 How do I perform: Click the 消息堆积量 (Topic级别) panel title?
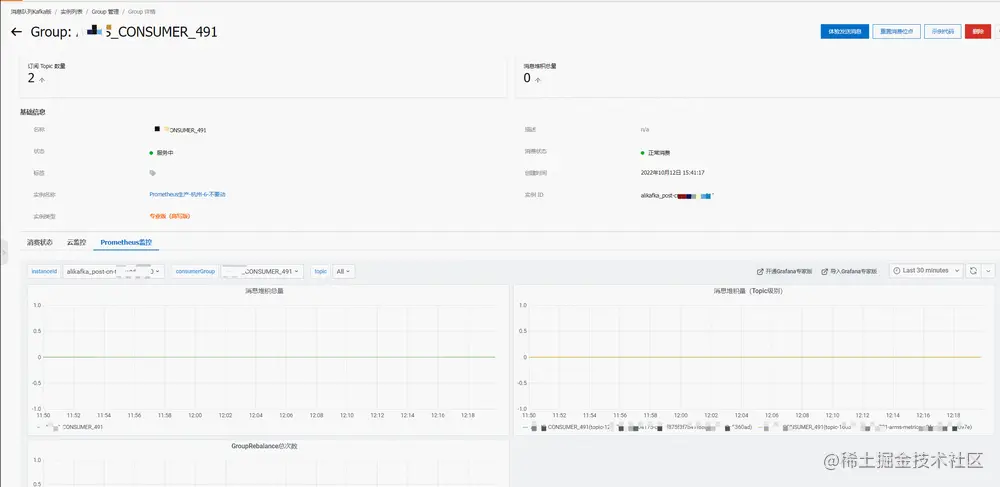(747, 291)
